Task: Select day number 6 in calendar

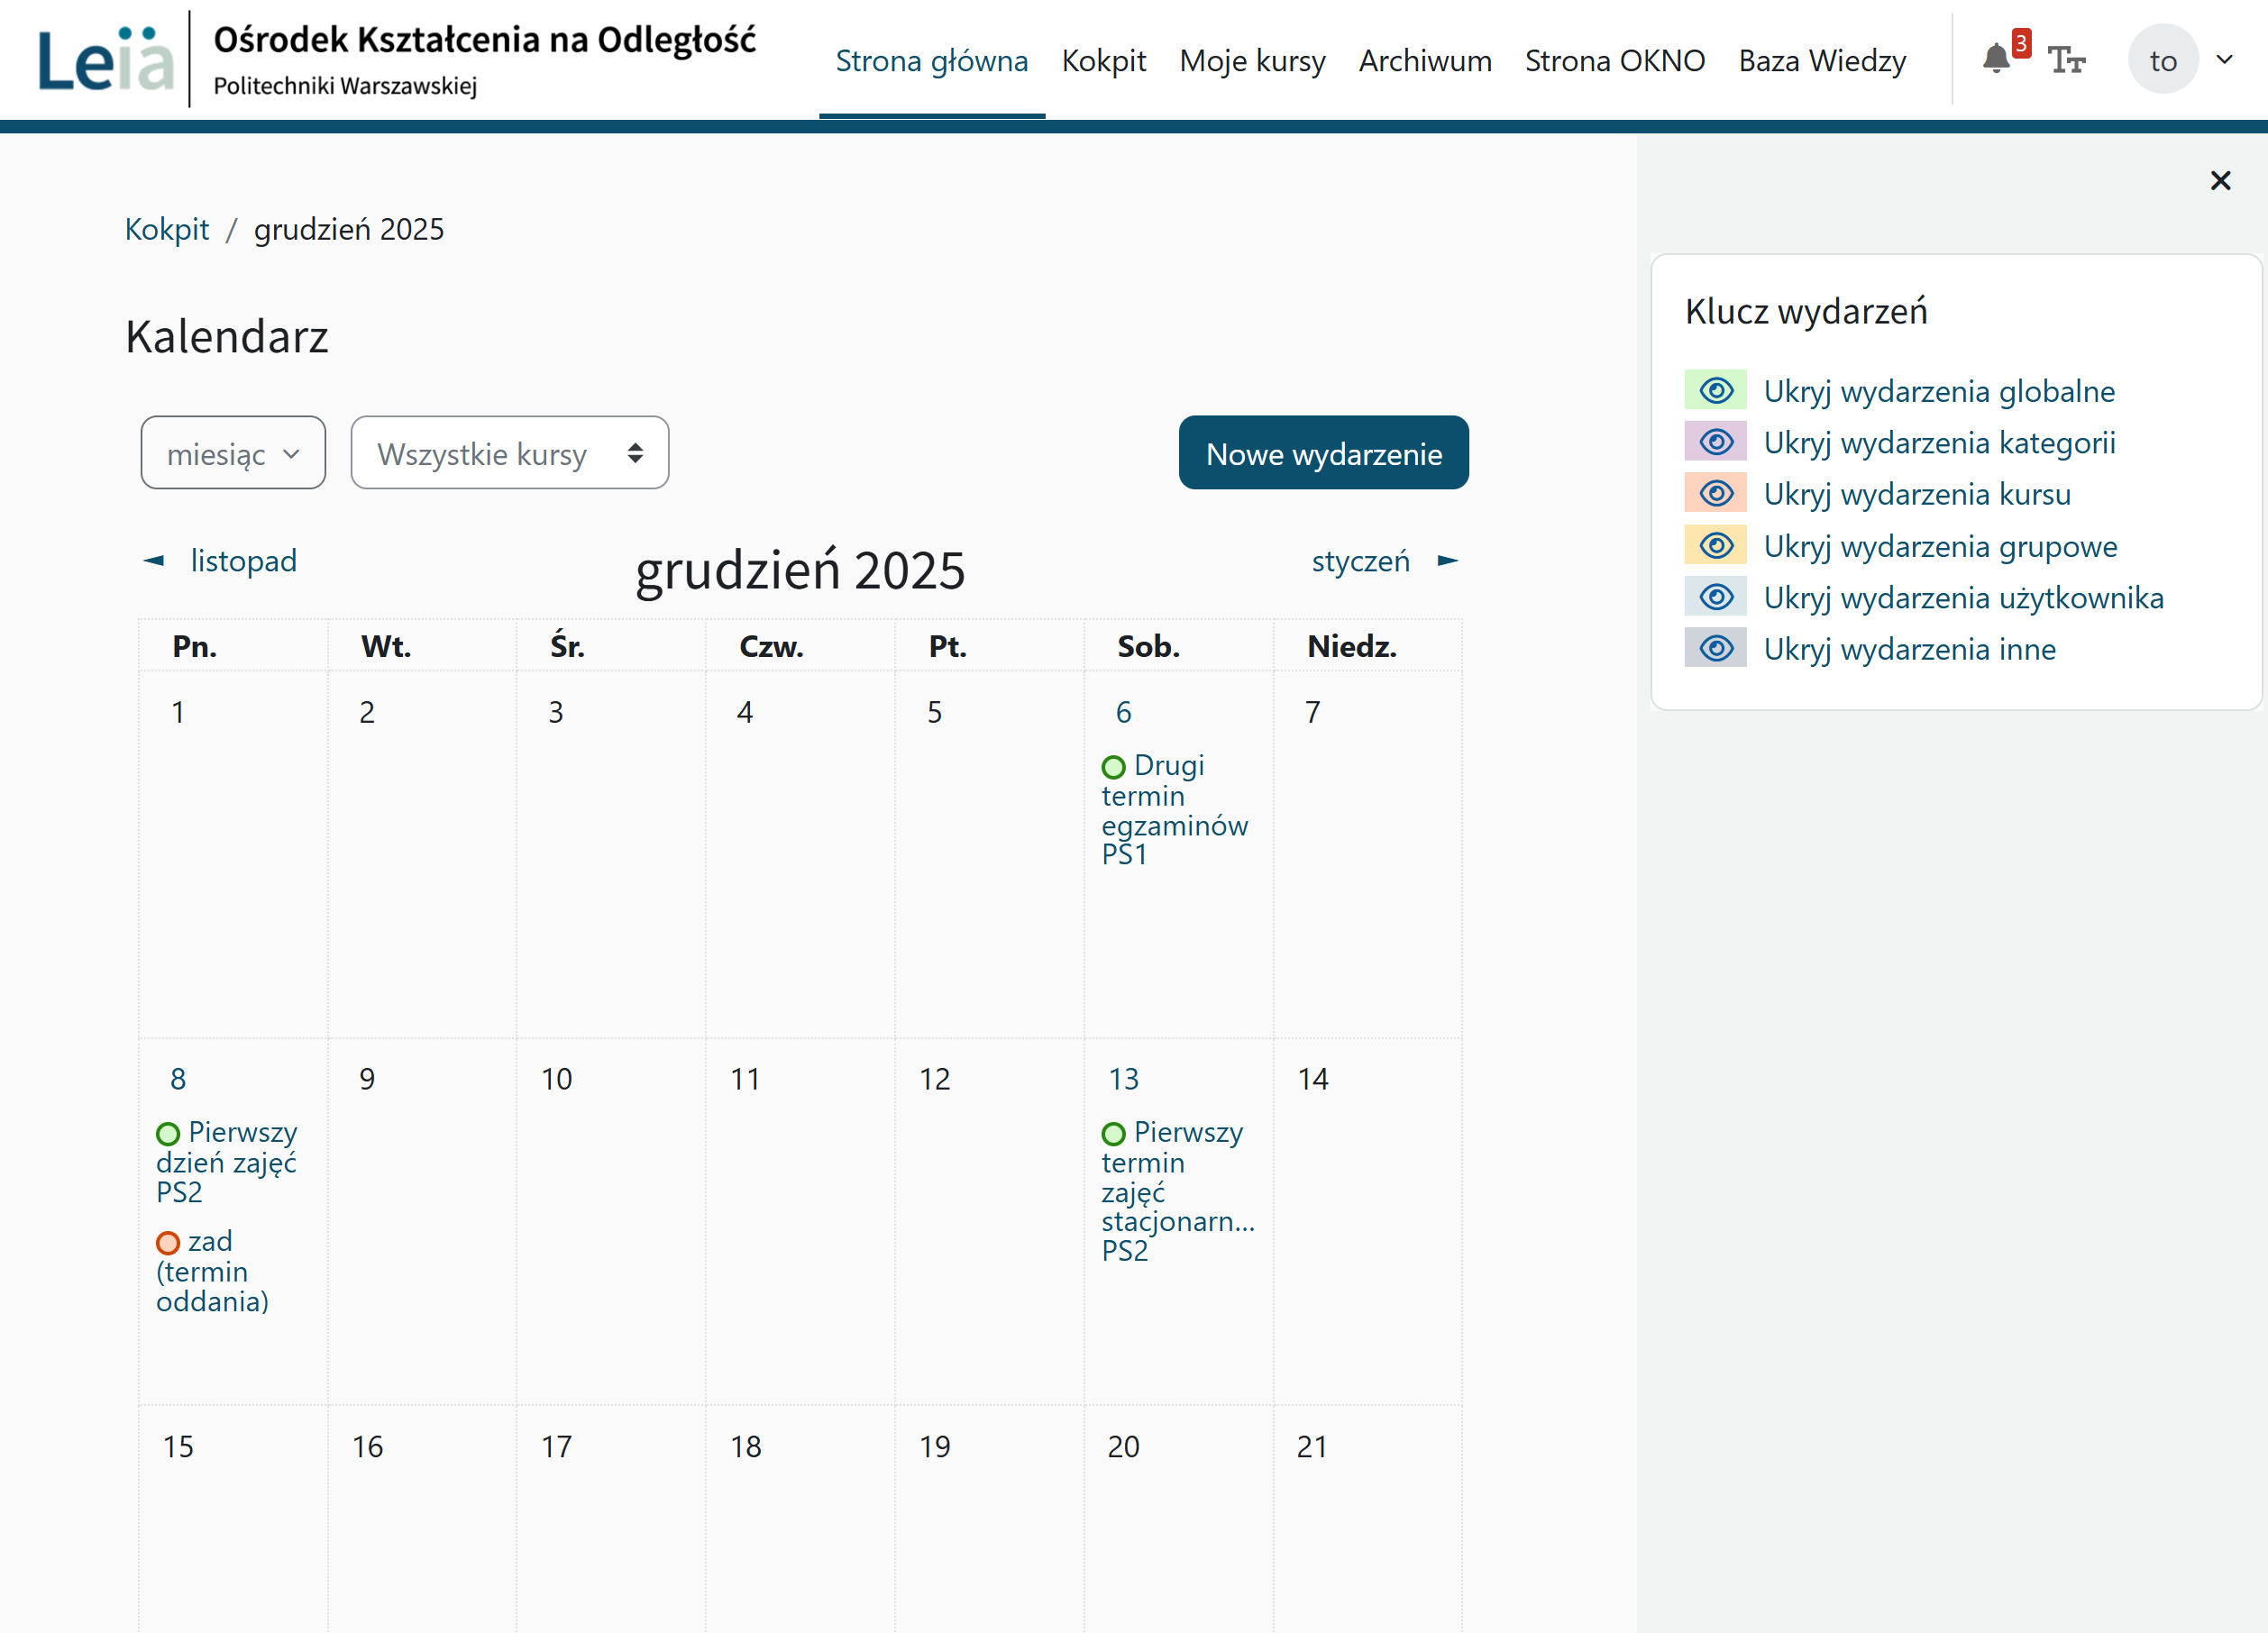Action: point(1123,712)
